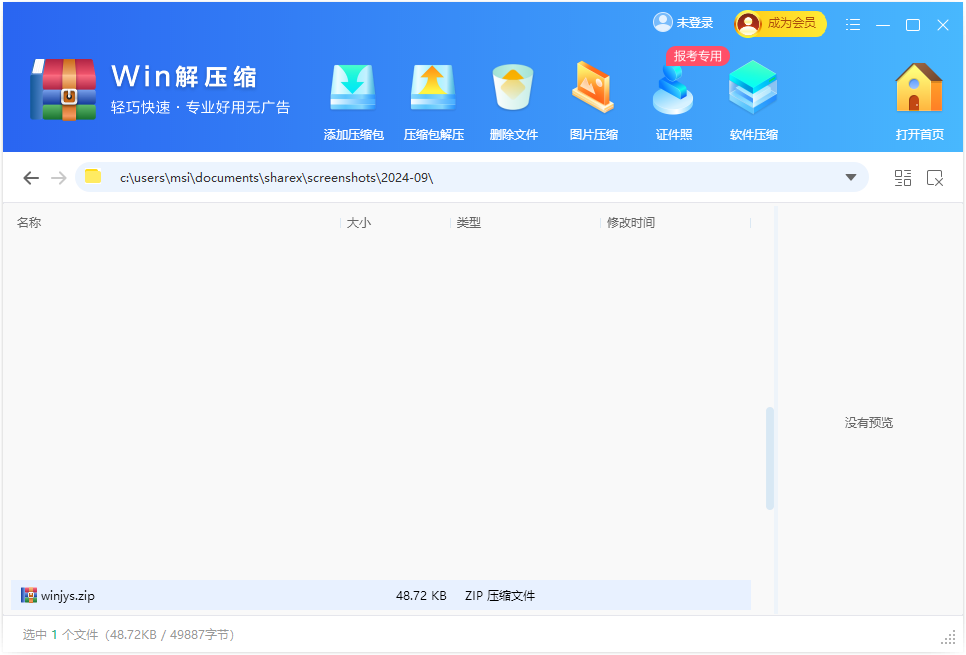Click the ZIP 压缩文件 type cell
The width and height of the screenshot is (966, 655).
click(500, 596)
